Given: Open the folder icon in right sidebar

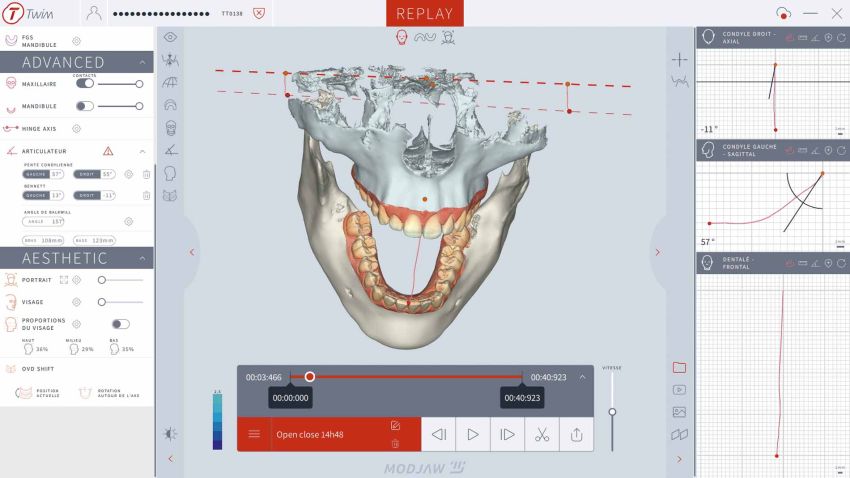Looking at the screenshot, I should pyautogui.click(x=679, y=367).
